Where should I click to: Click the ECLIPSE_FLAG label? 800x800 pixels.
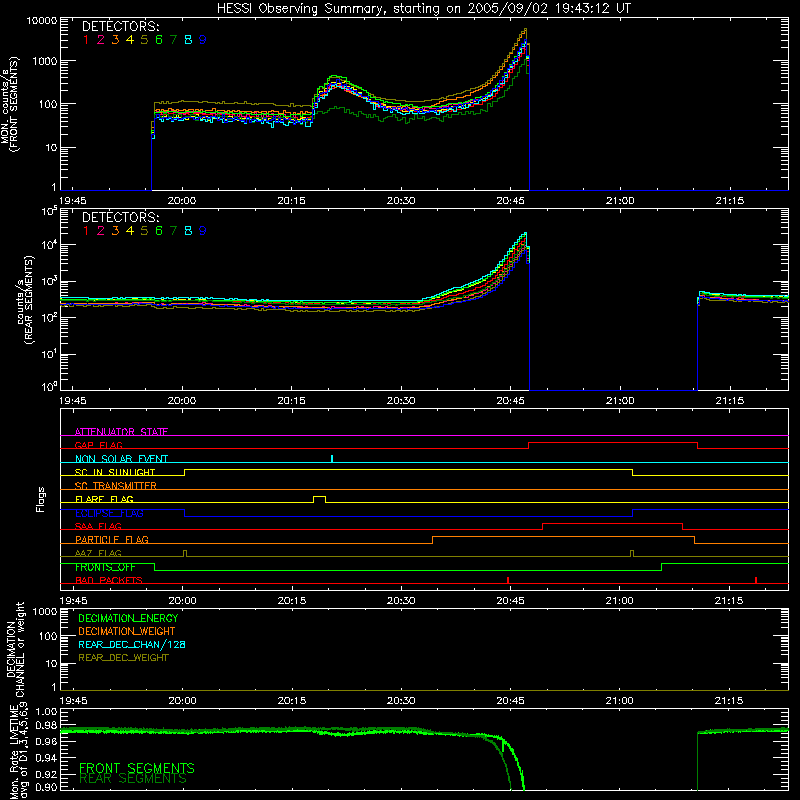(x=109, y=513)
